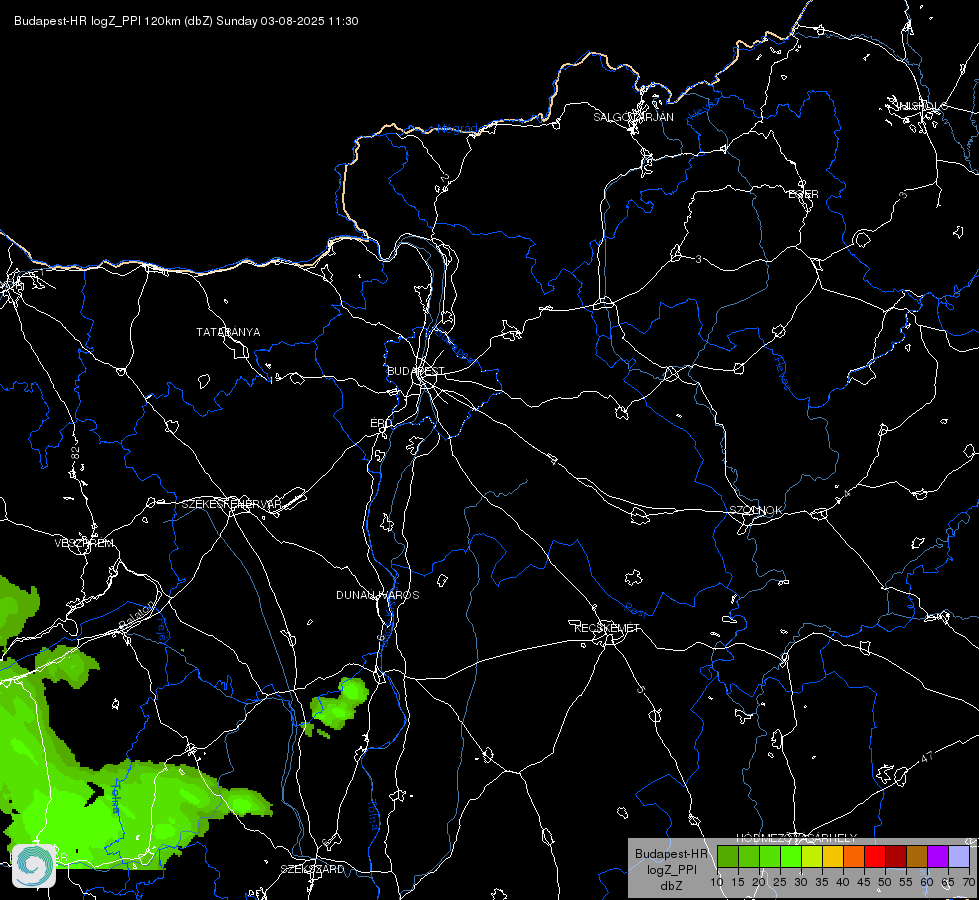This screenshot has width=979, height=900.
Task: Click the legend value 70
Action: click(968, 882)
